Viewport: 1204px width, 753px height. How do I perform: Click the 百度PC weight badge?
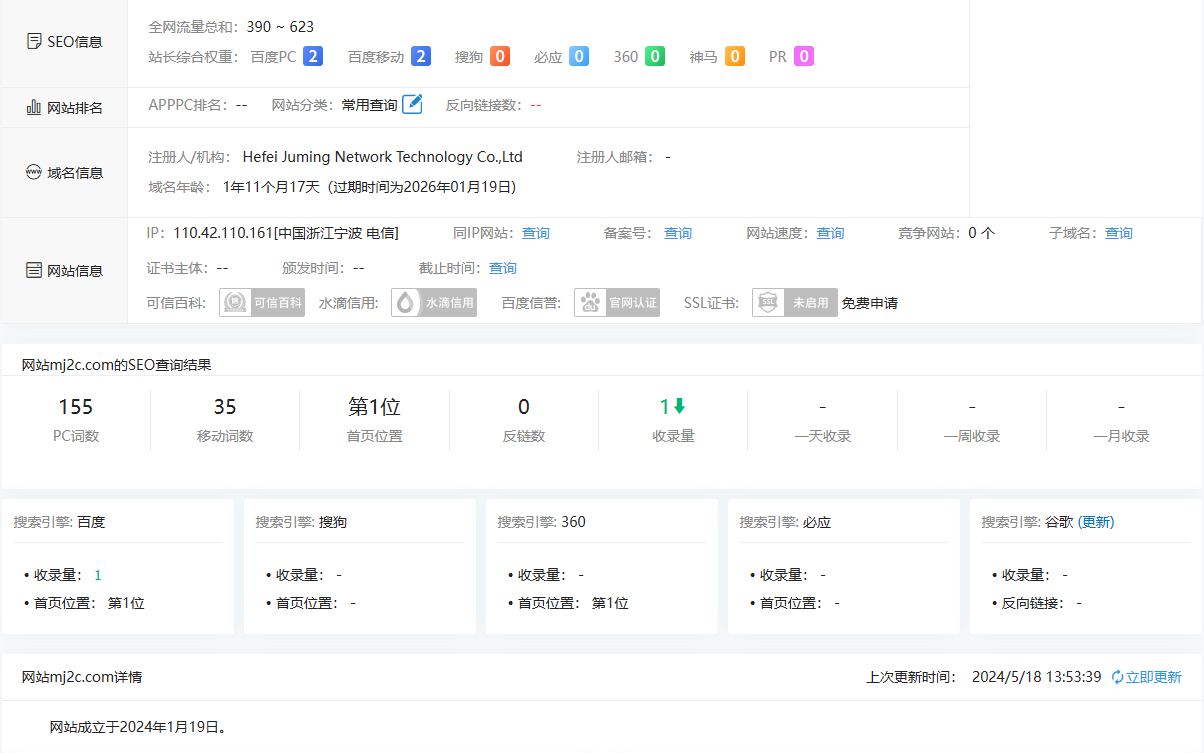coord(313,57)
